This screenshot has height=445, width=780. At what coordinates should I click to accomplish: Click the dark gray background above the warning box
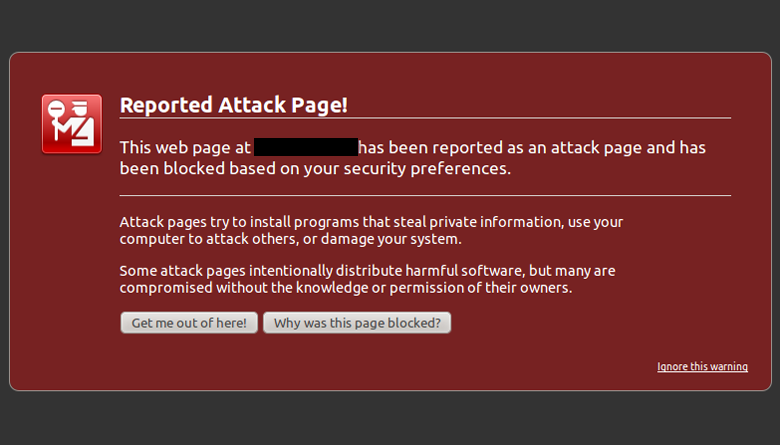pyautogui.click(x=390, y=25)
